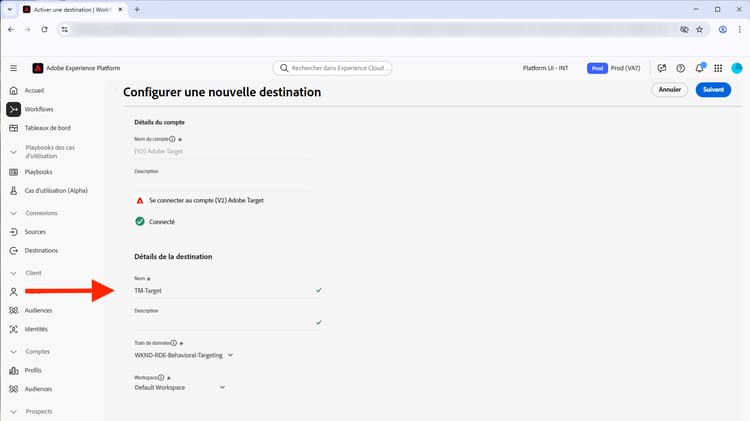Go to Accueil home page
The width and height of the screenshot is (750, 421).
(34, 90)
